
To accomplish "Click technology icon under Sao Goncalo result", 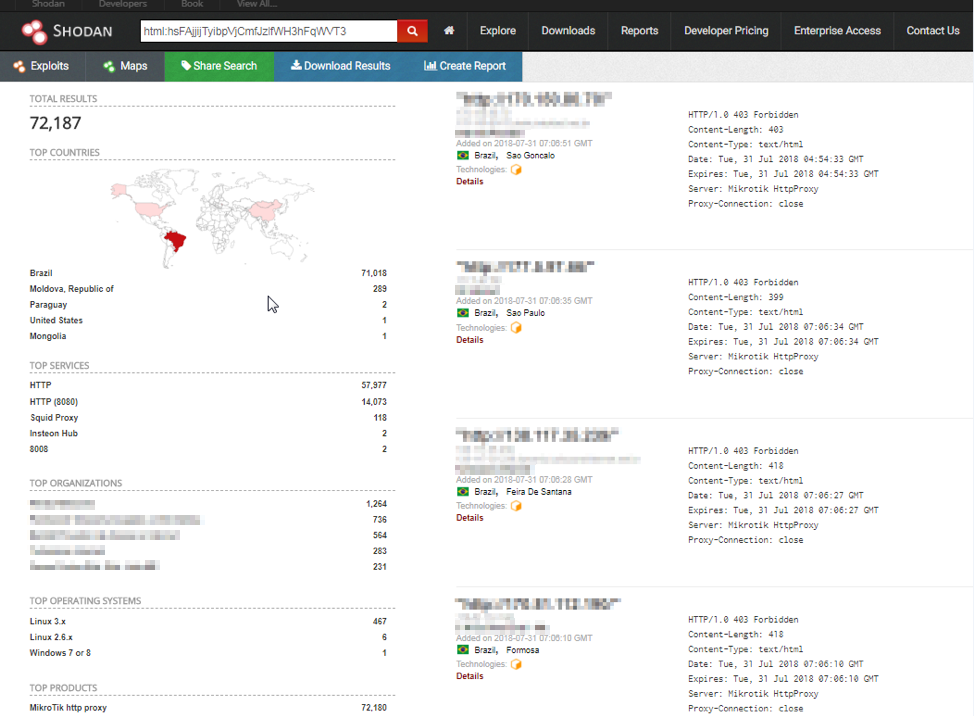I will [517, 170].
